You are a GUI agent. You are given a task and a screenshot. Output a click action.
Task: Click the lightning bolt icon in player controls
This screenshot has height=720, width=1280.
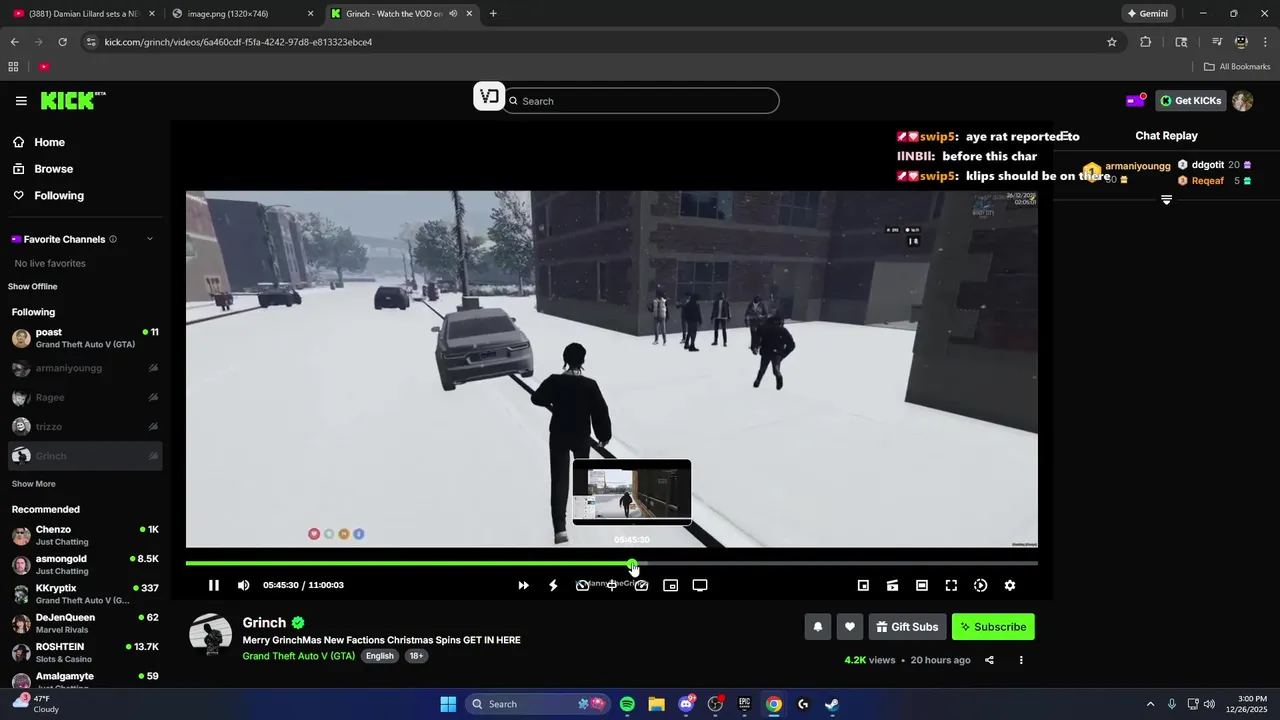pyautogui.click(x=553, y=585)
